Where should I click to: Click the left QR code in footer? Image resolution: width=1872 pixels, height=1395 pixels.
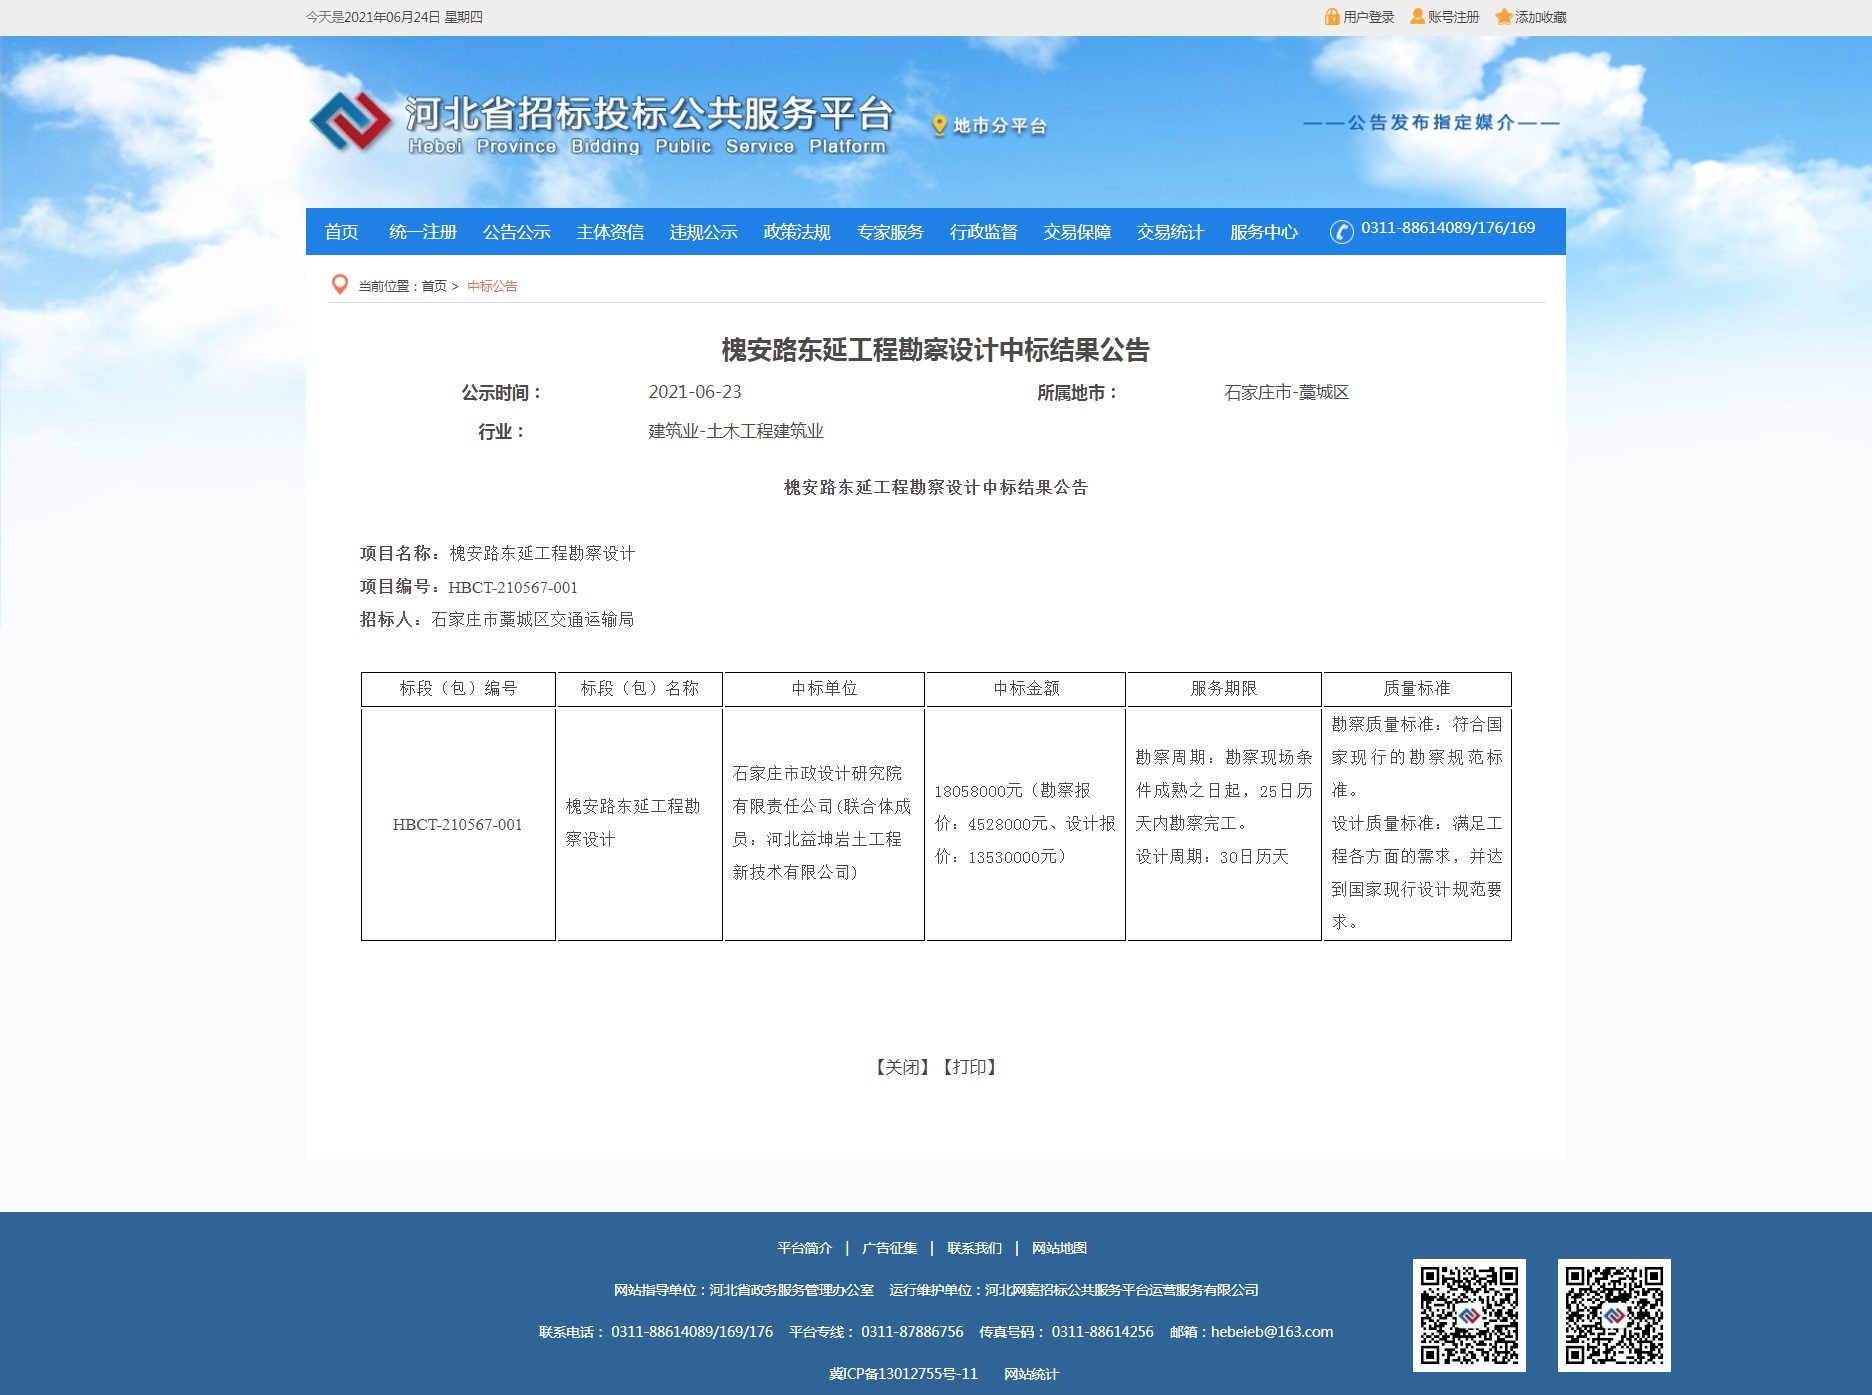click(x=1468, y=1314)
